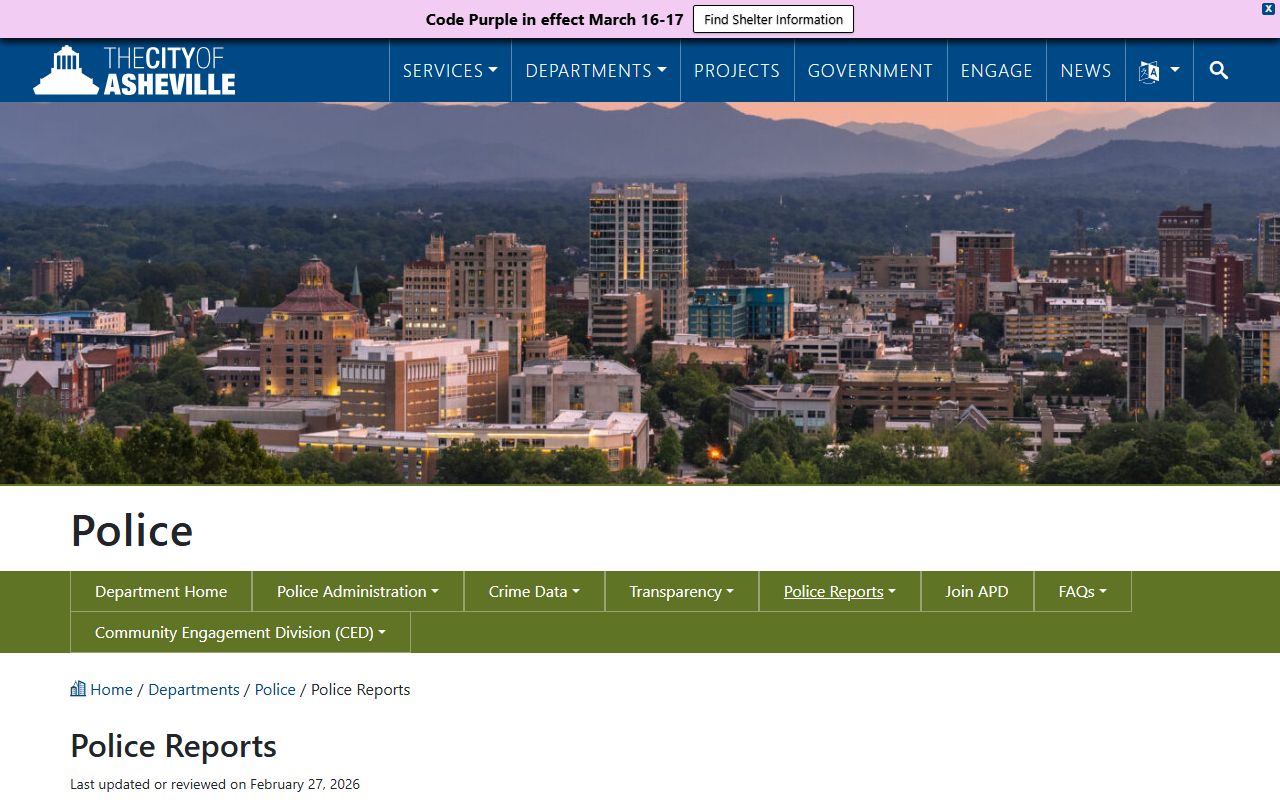Click the 'Police Reports' page heading
Screen dimensions: 1280x800
173,746
